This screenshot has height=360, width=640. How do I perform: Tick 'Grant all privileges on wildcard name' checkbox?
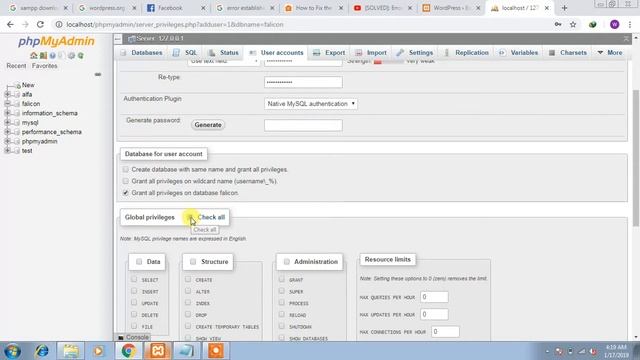point(125,181)
